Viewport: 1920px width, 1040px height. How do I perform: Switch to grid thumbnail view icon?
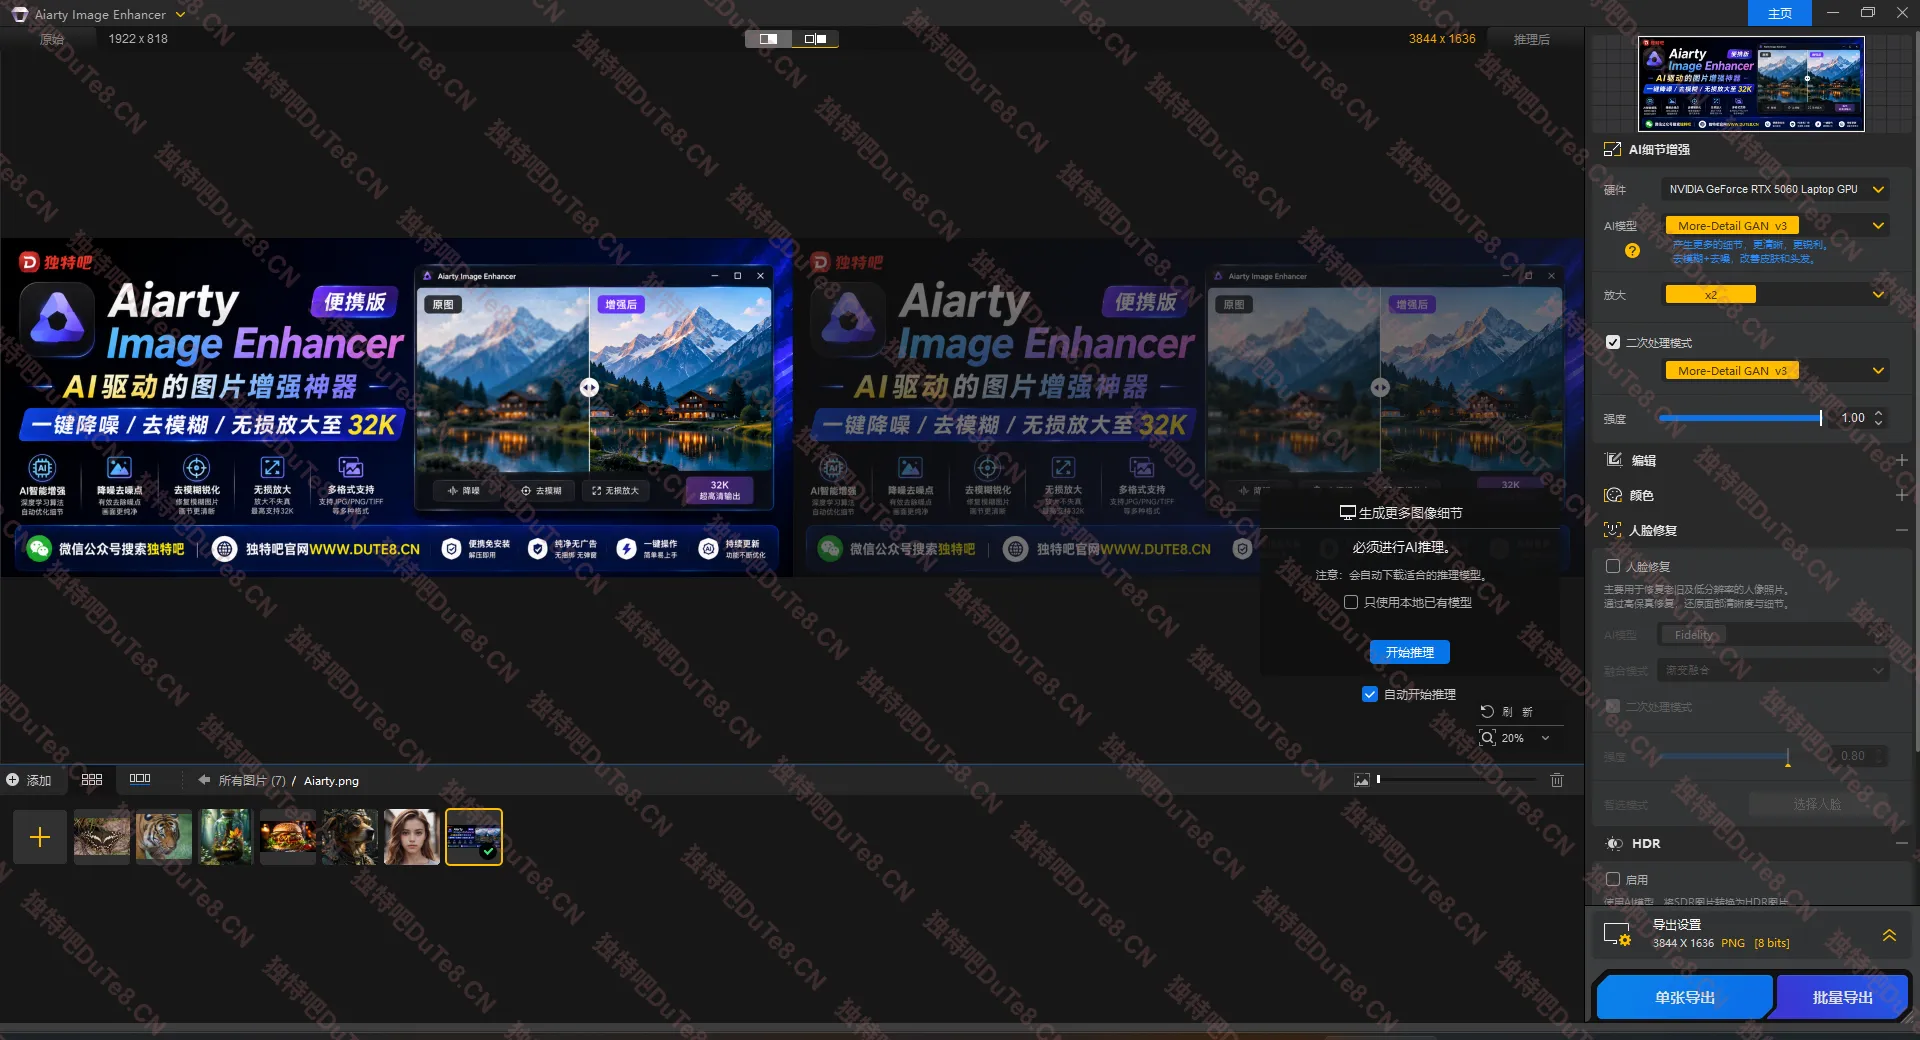click(92, 779)
